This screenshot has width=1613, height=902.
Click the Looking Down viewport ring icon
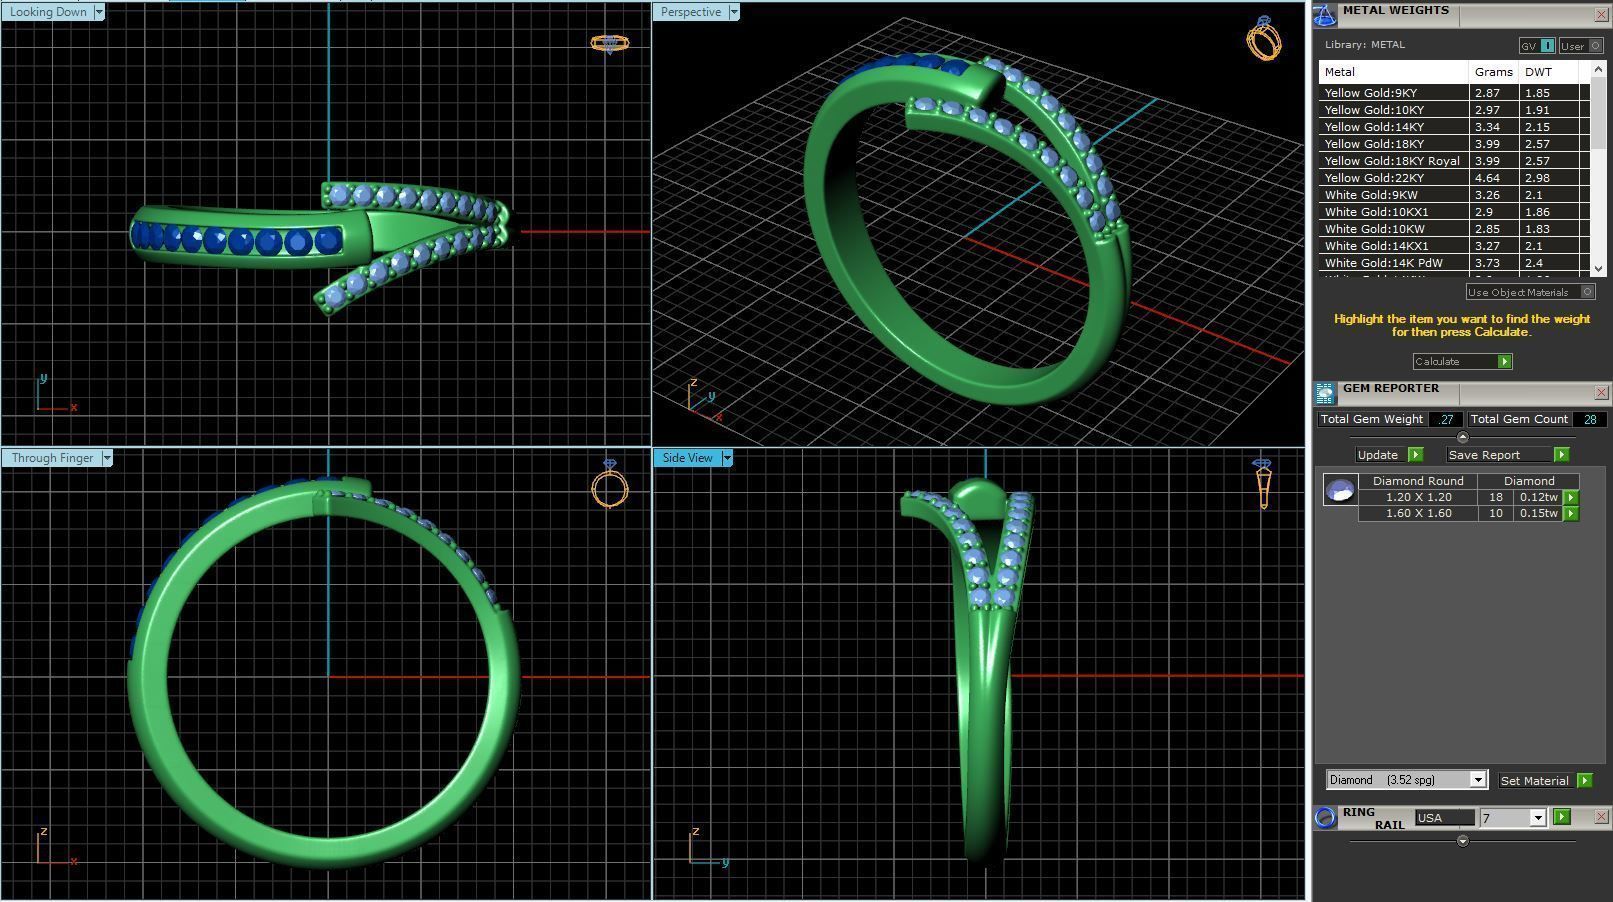coord(609,44)
